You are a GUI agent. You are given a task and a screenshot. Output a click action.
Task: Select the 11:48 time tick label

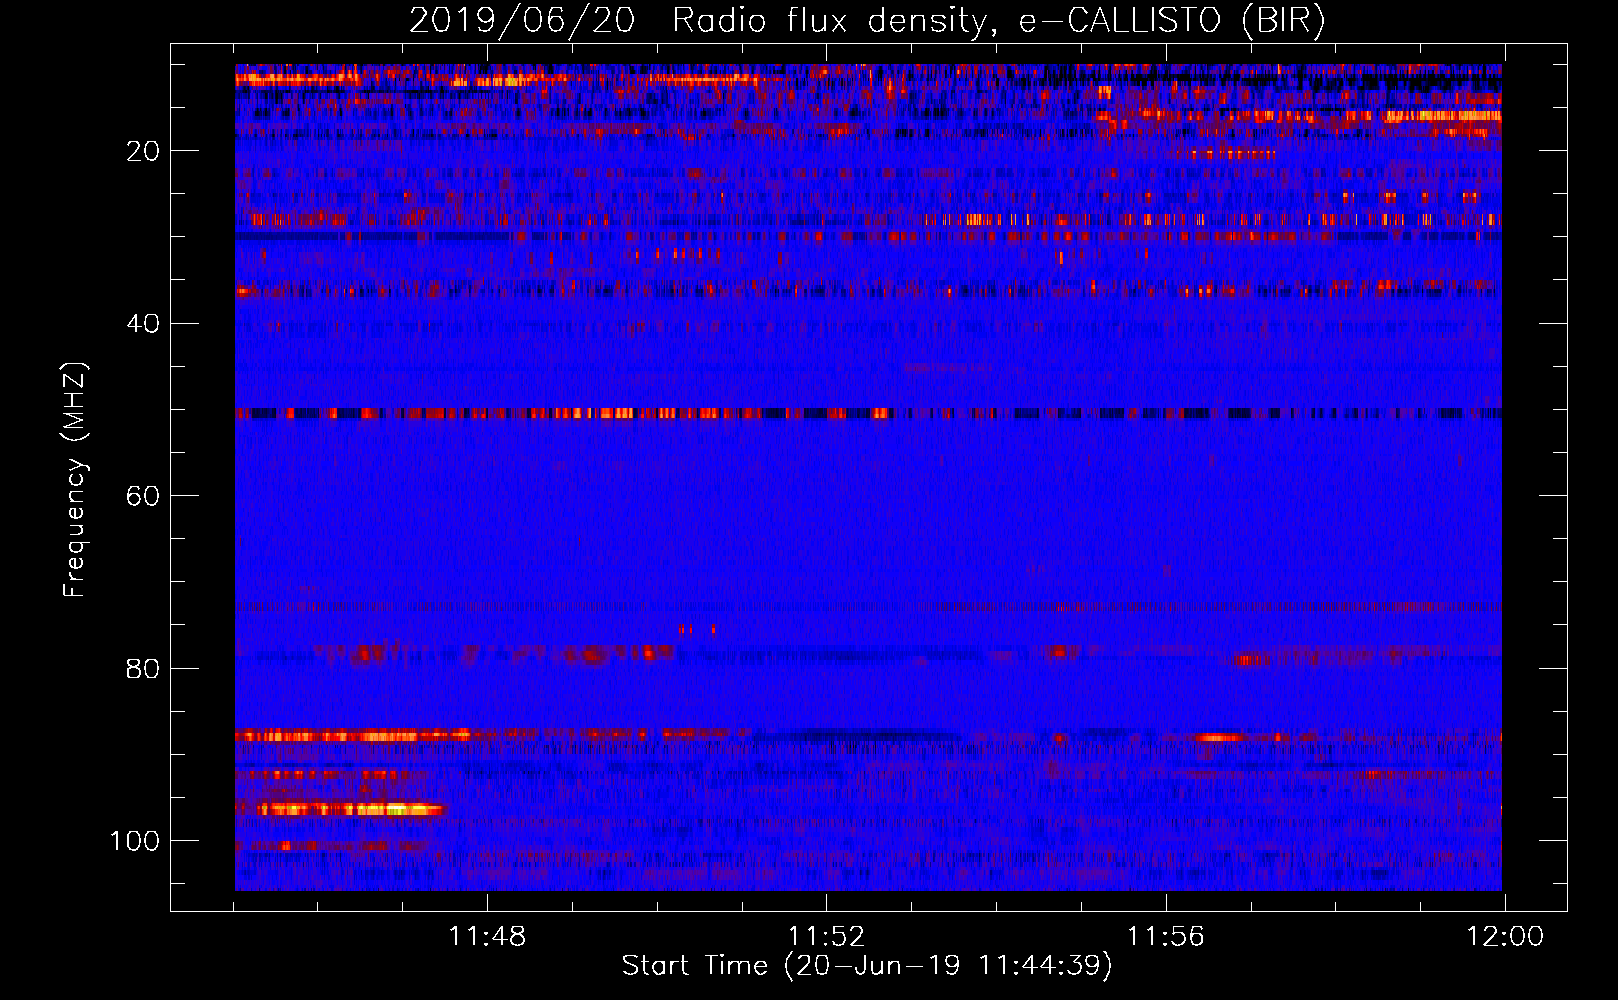(x=486, y=937)
